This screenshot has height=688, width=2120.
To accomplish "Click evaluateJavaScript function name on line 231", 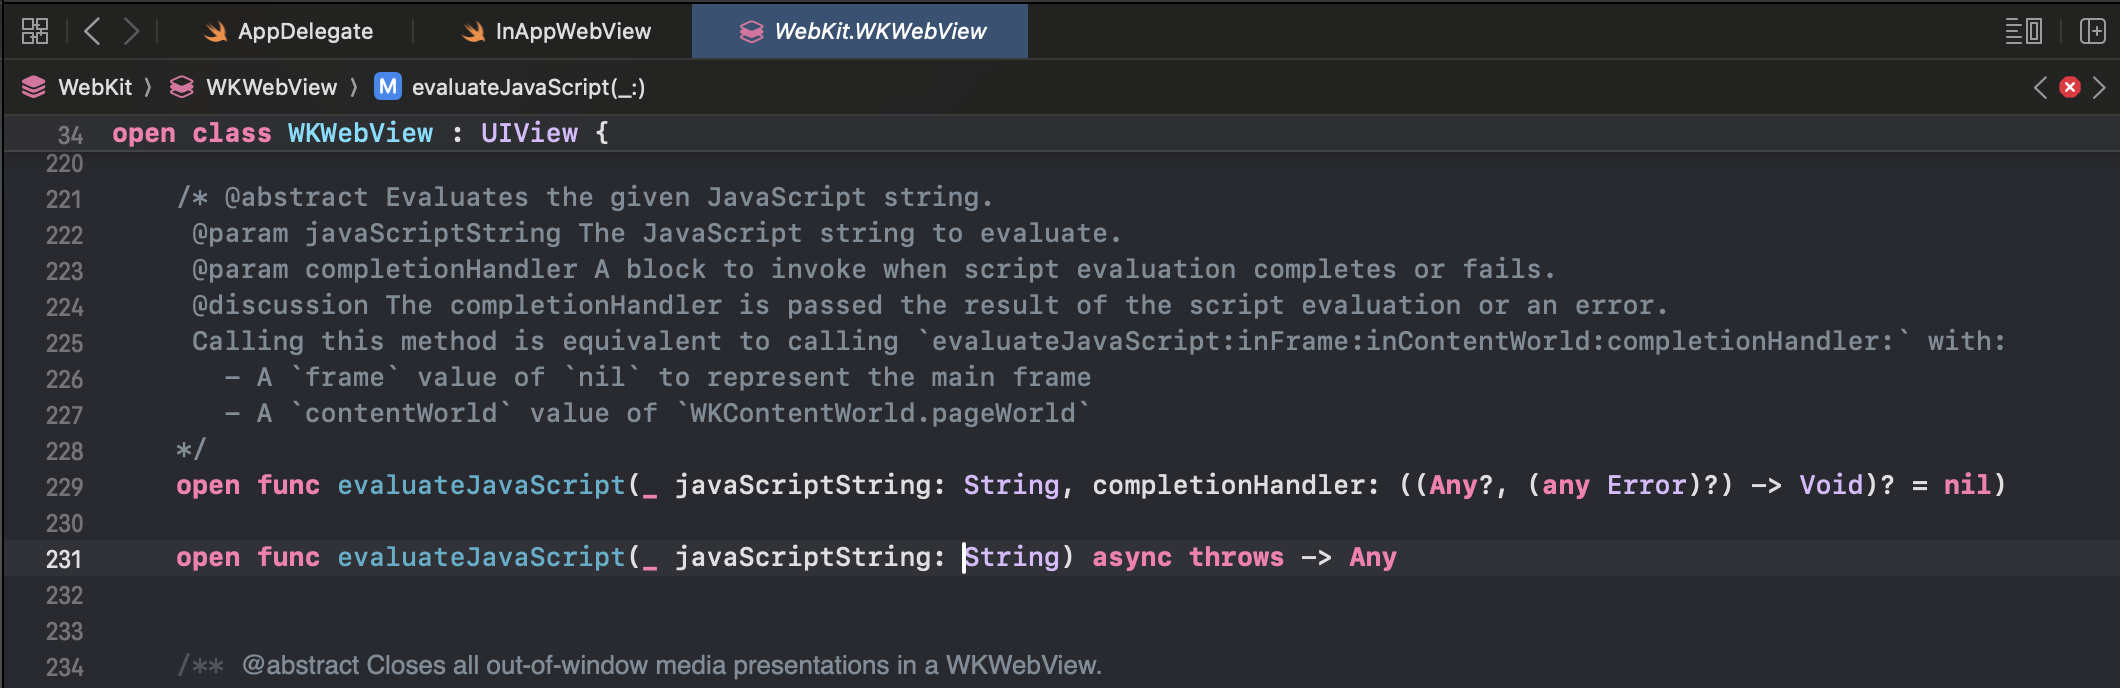I will tap(481, 557).
